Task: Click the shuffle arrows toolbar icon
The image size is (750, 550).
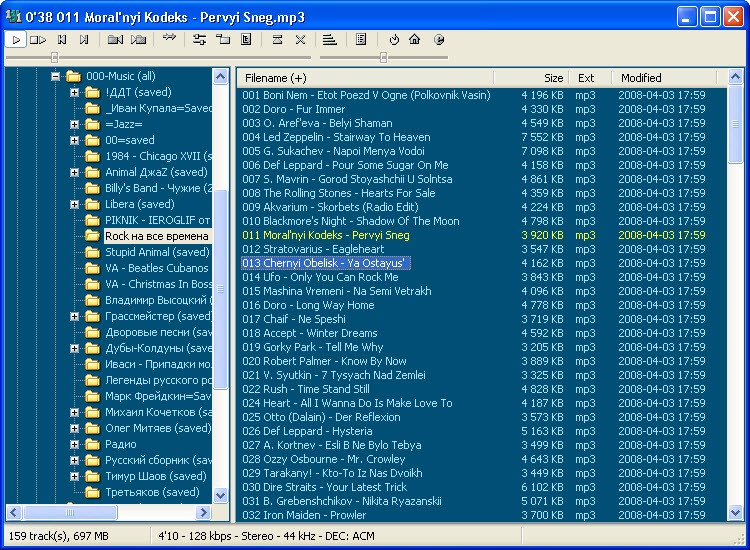Action: point(169,40)
